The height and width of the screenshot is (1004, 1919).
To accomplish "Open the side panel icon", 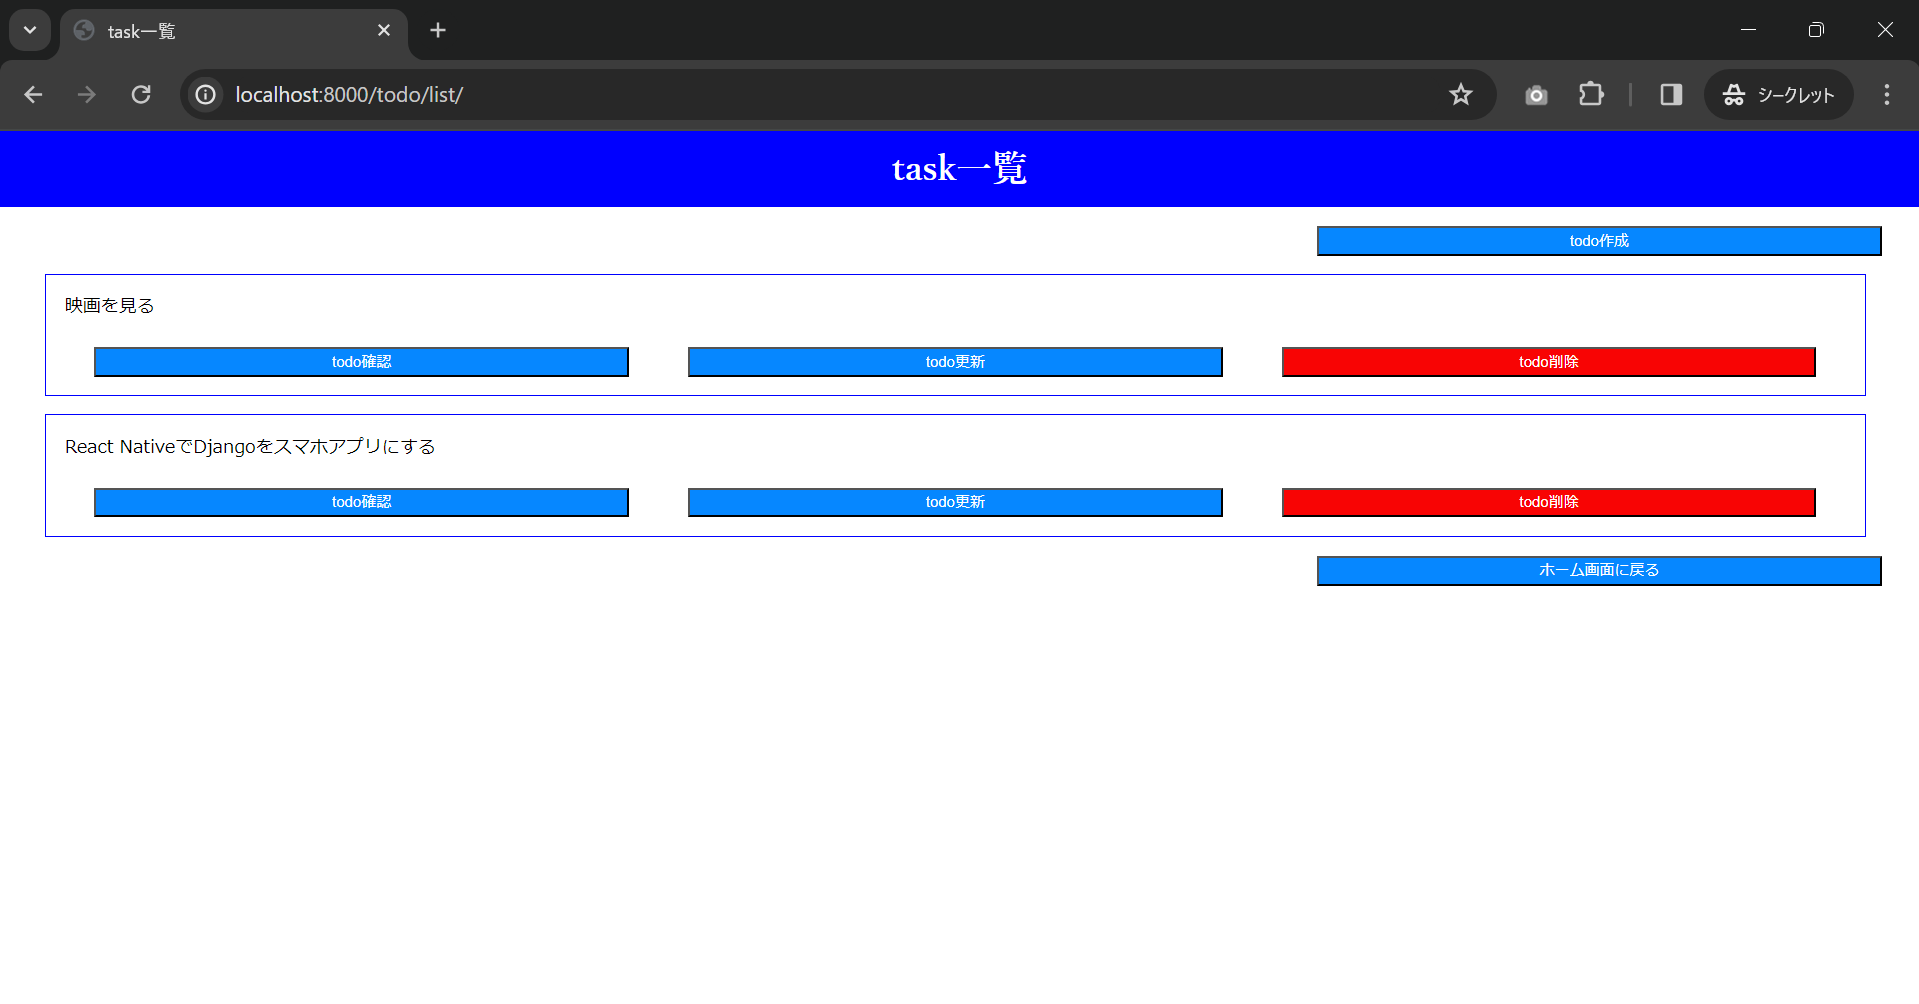I will 1670,95.
